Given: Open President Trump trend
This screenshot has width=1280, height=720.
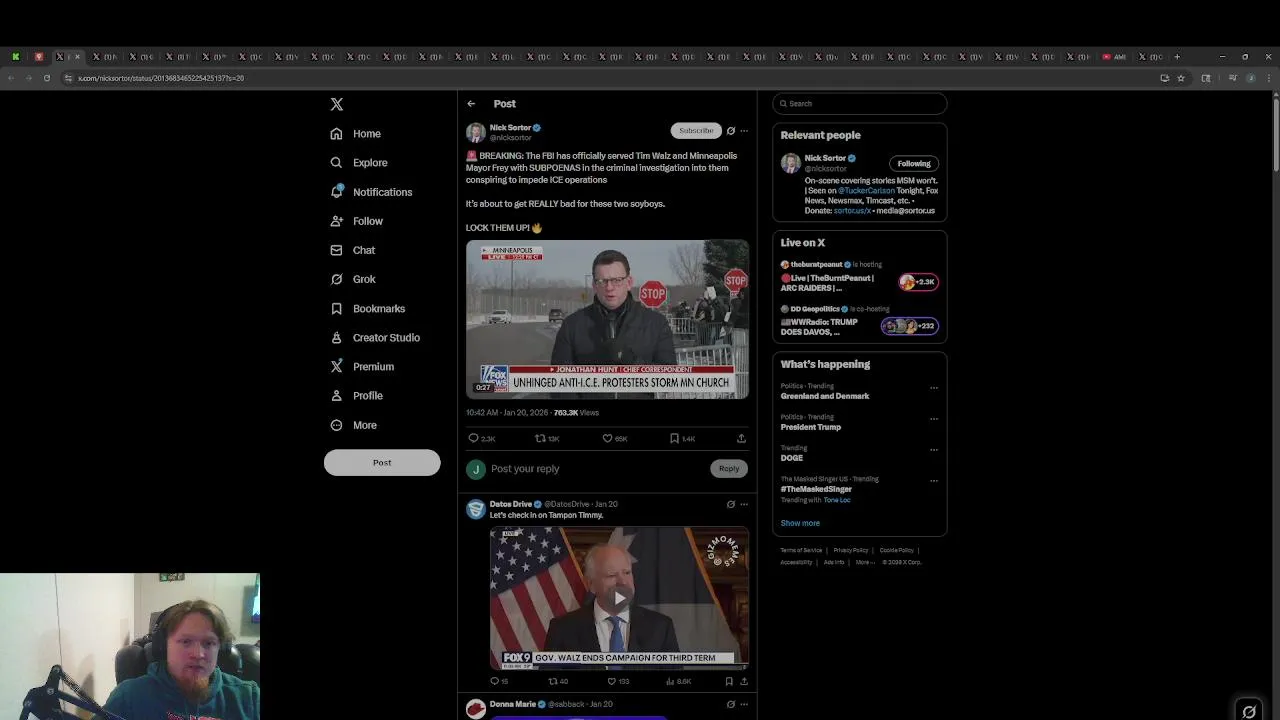Looking at the screenshot, I should click(811, 428).
